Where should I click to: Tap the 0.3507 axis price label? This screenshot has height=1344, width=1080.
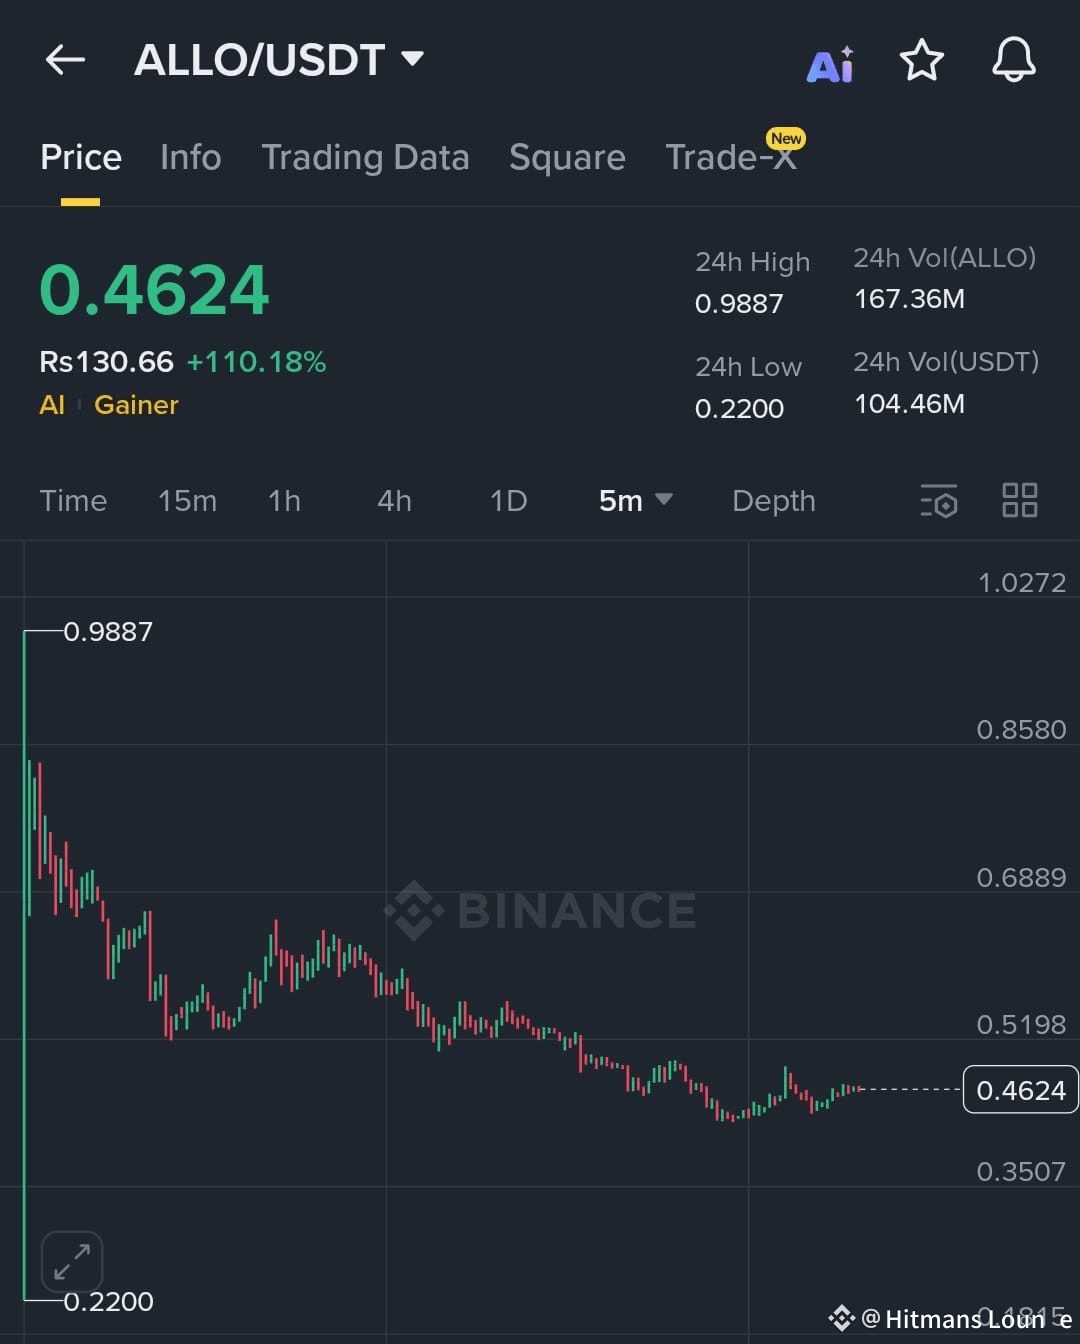click(x=1022, y=1171)
